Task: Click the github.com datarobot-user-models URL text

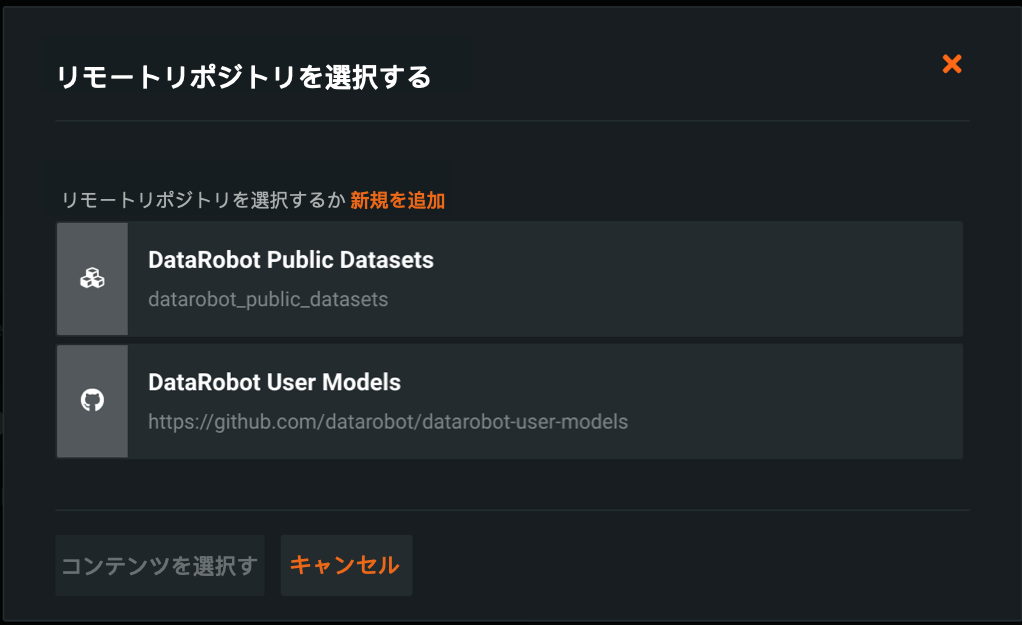Action: coord(387,421)
